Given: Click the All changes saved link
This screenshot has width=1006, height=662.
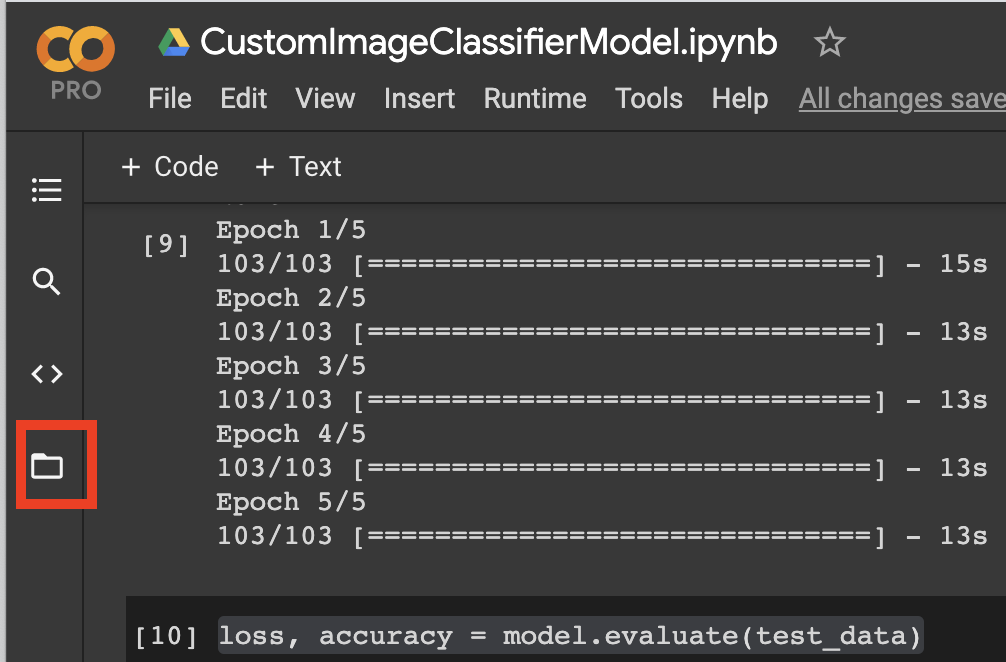Looking at the screenshot, I should (x=902, y=99).
